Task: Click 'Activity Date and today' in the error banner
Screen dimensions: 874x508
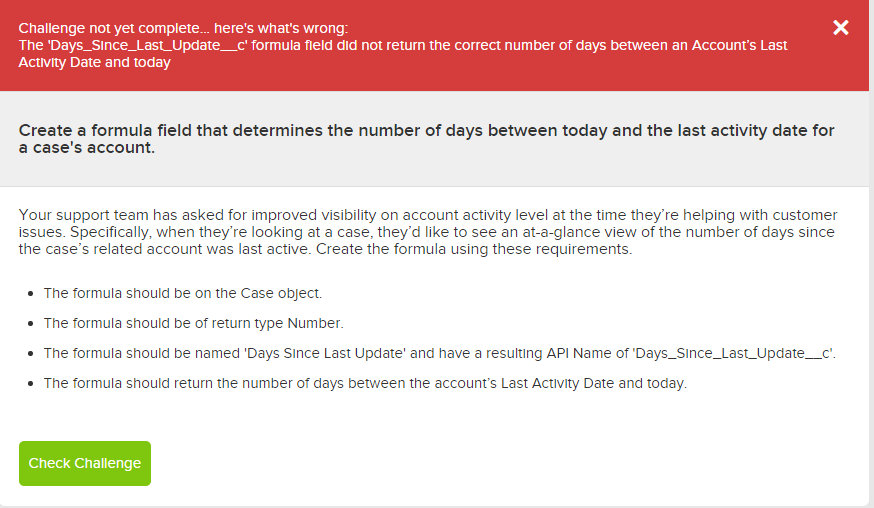Action: tap(95, 62)
